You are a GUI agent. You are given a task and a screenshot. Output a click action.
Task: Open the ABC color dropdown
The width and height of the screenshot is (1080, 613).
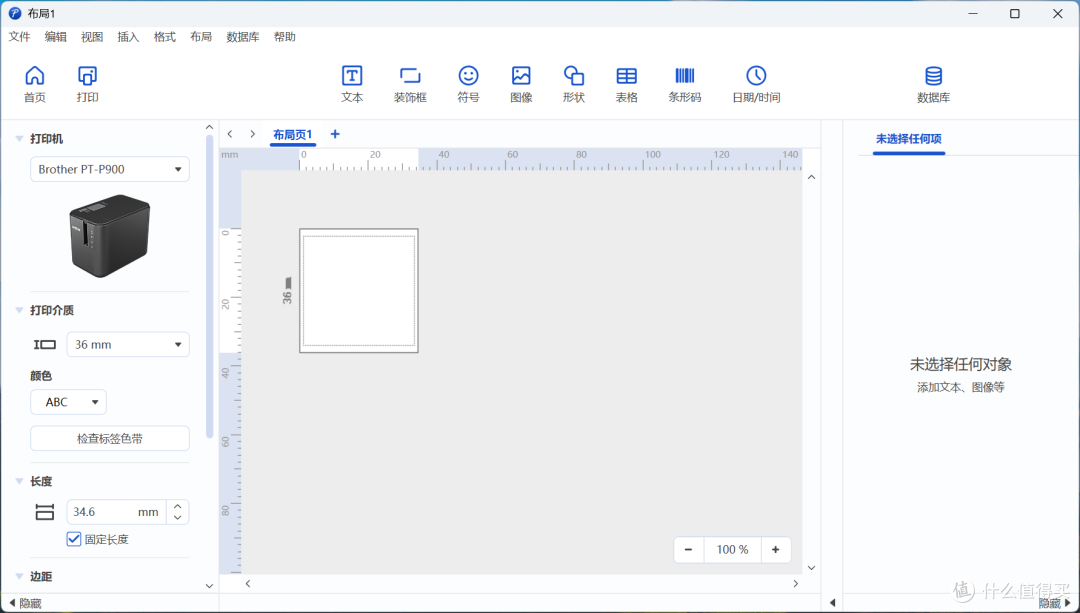pyautogui.click(x=68, y=402)
